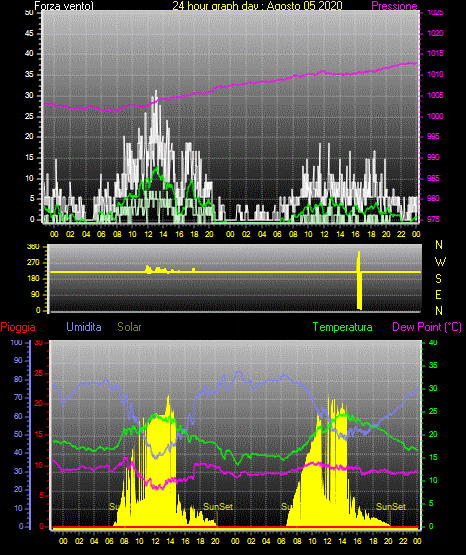Click the 'Dew Point (°C)' legend label
Image resolution: width=466 pixels, height=555 pixels.
pos(427,327)
